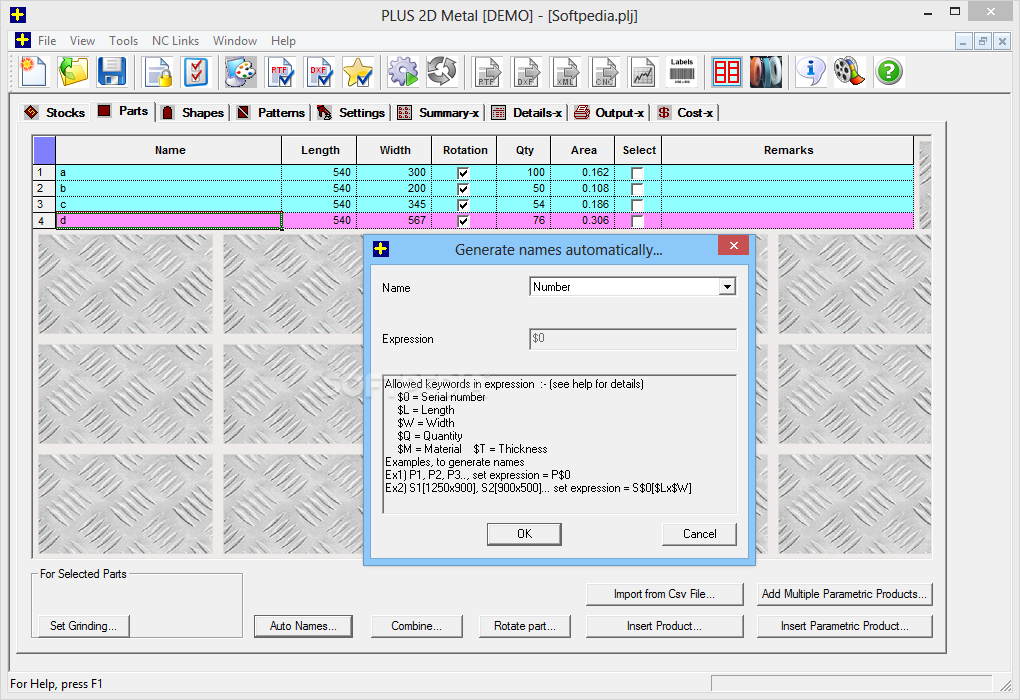The image size is (1020, 700).
Task: Open the Labels barcode icon
Action: (682, 72)
